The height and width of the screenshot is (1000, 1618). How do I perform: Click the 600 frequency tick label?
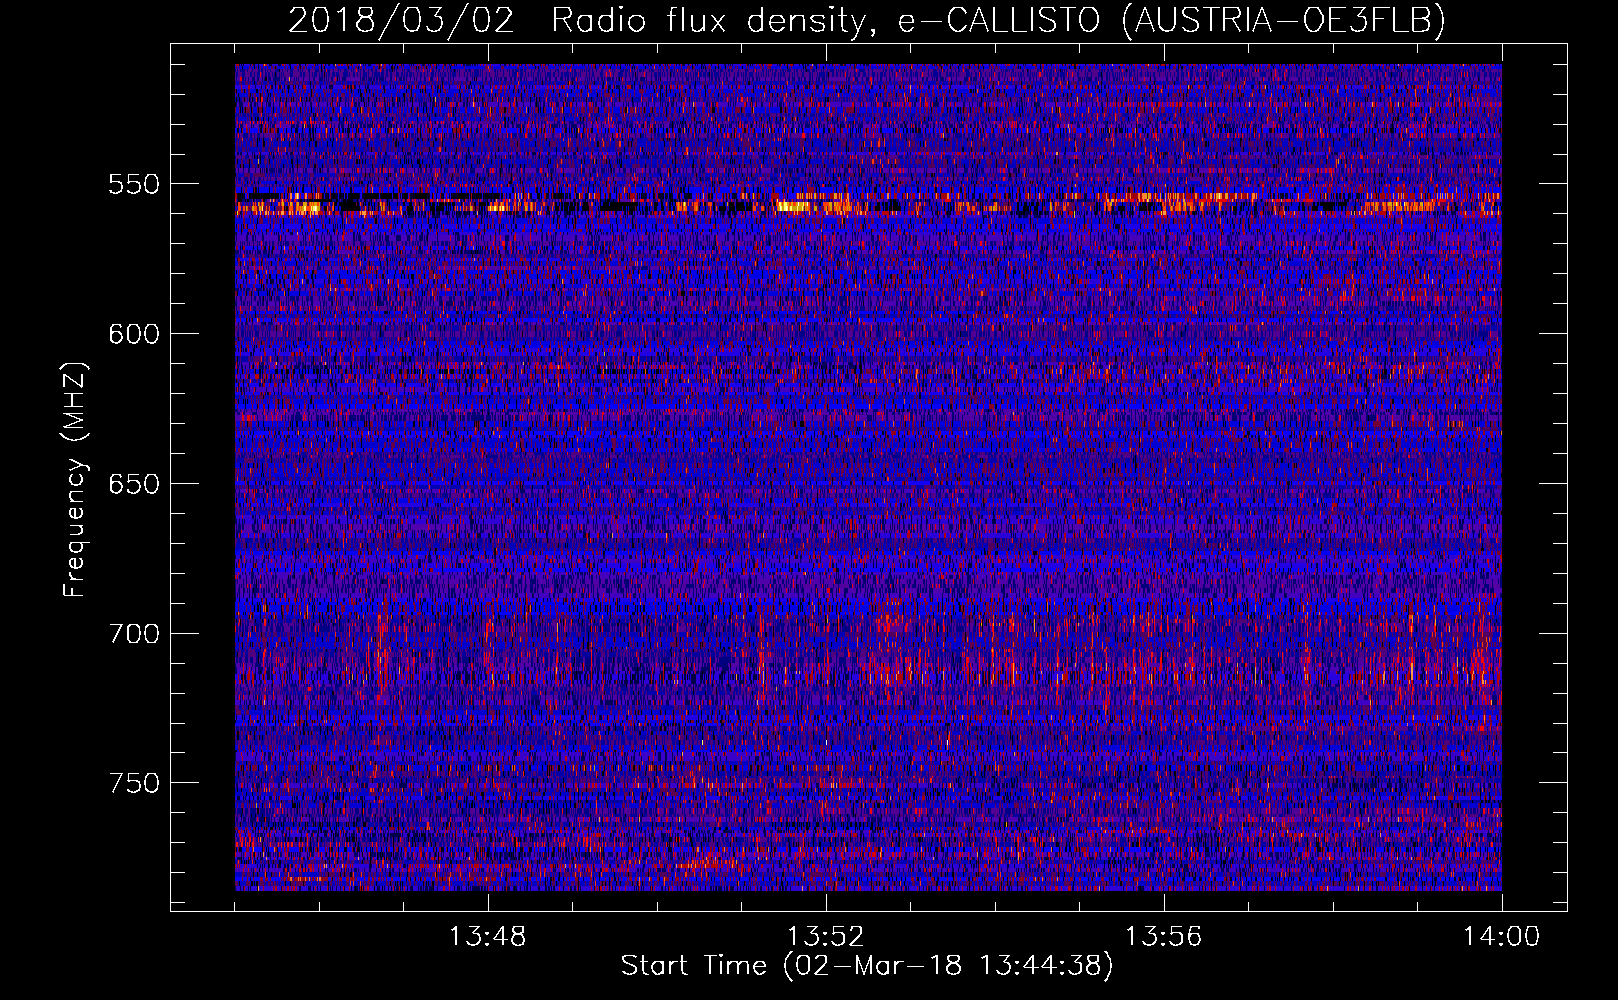(x=134, y=334)
